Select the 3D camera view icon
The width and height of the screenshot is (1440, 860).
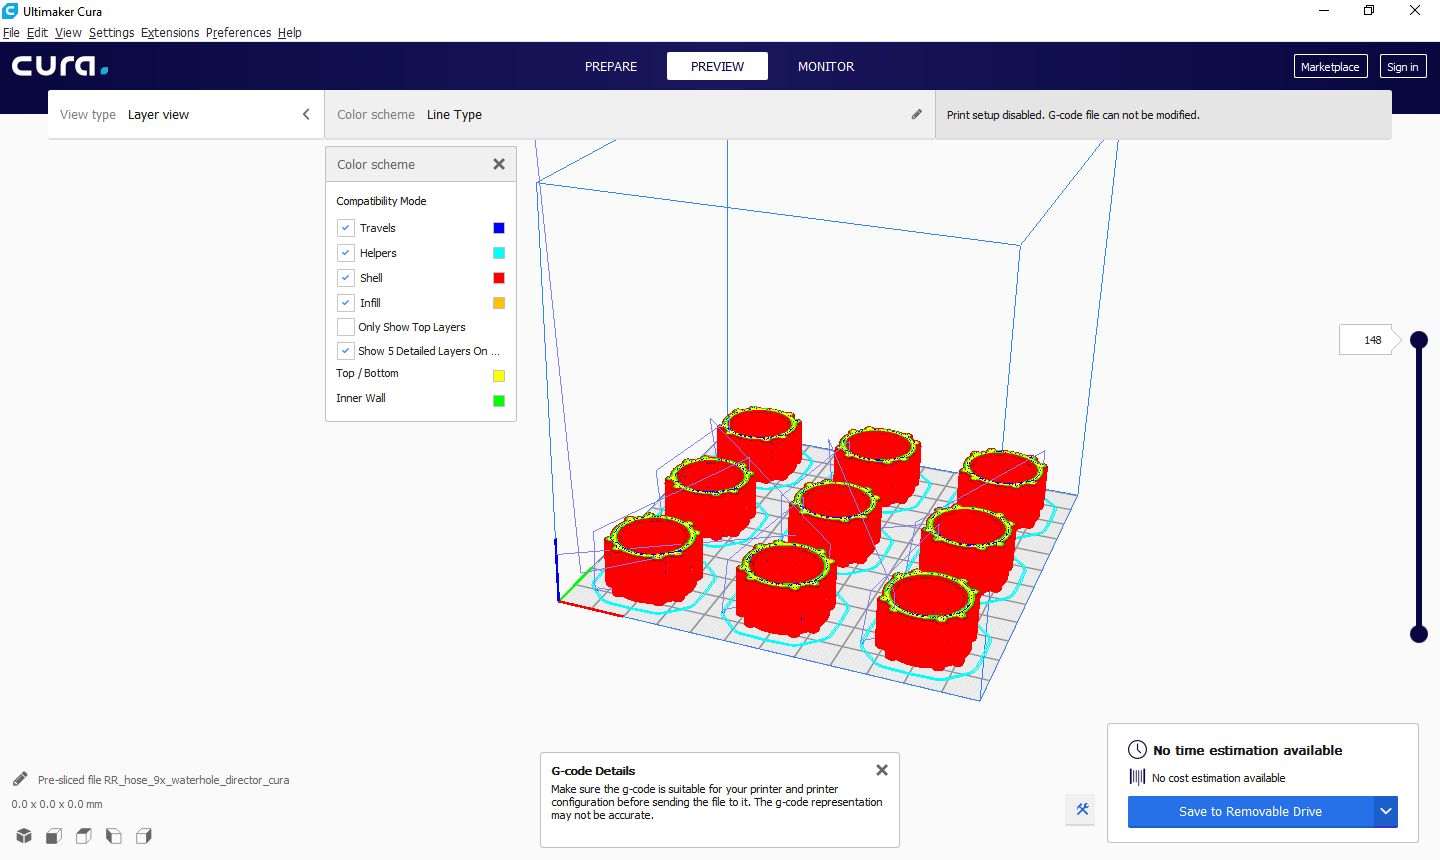(x=24, y=836)
